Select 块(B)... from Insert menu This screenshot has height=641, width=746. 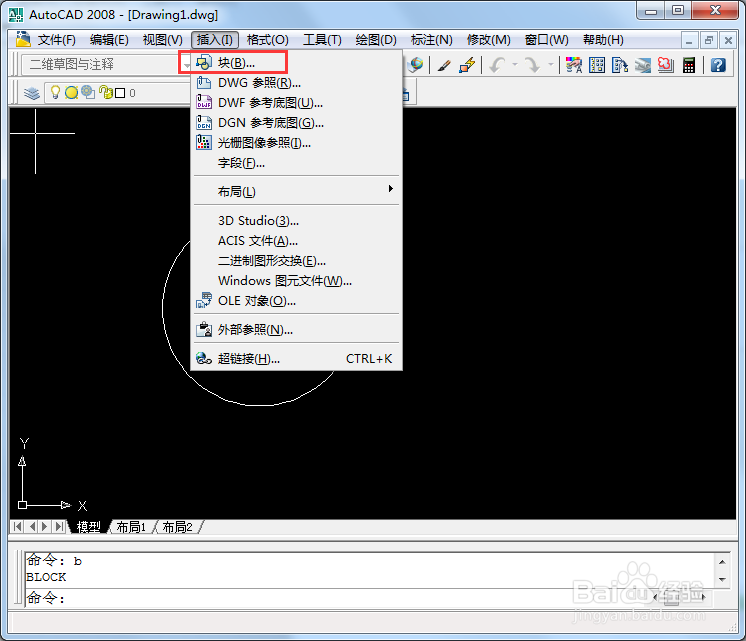296,63
